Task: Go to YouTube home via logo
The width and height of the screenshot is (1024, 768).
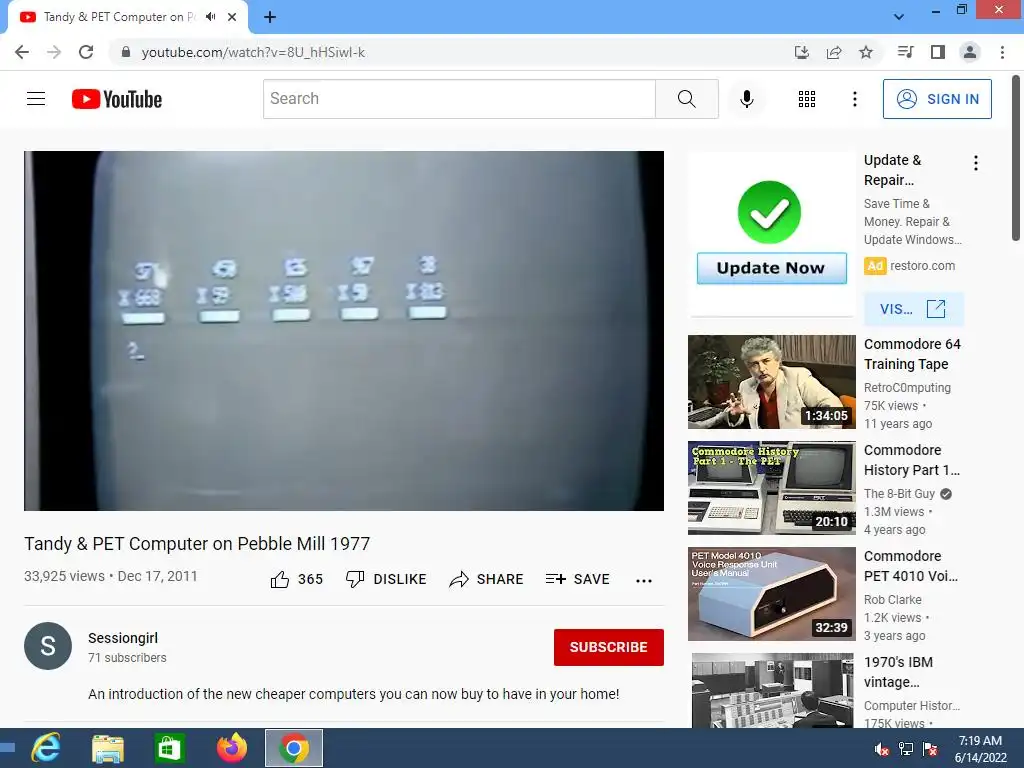Action: (x=117, y=99)
